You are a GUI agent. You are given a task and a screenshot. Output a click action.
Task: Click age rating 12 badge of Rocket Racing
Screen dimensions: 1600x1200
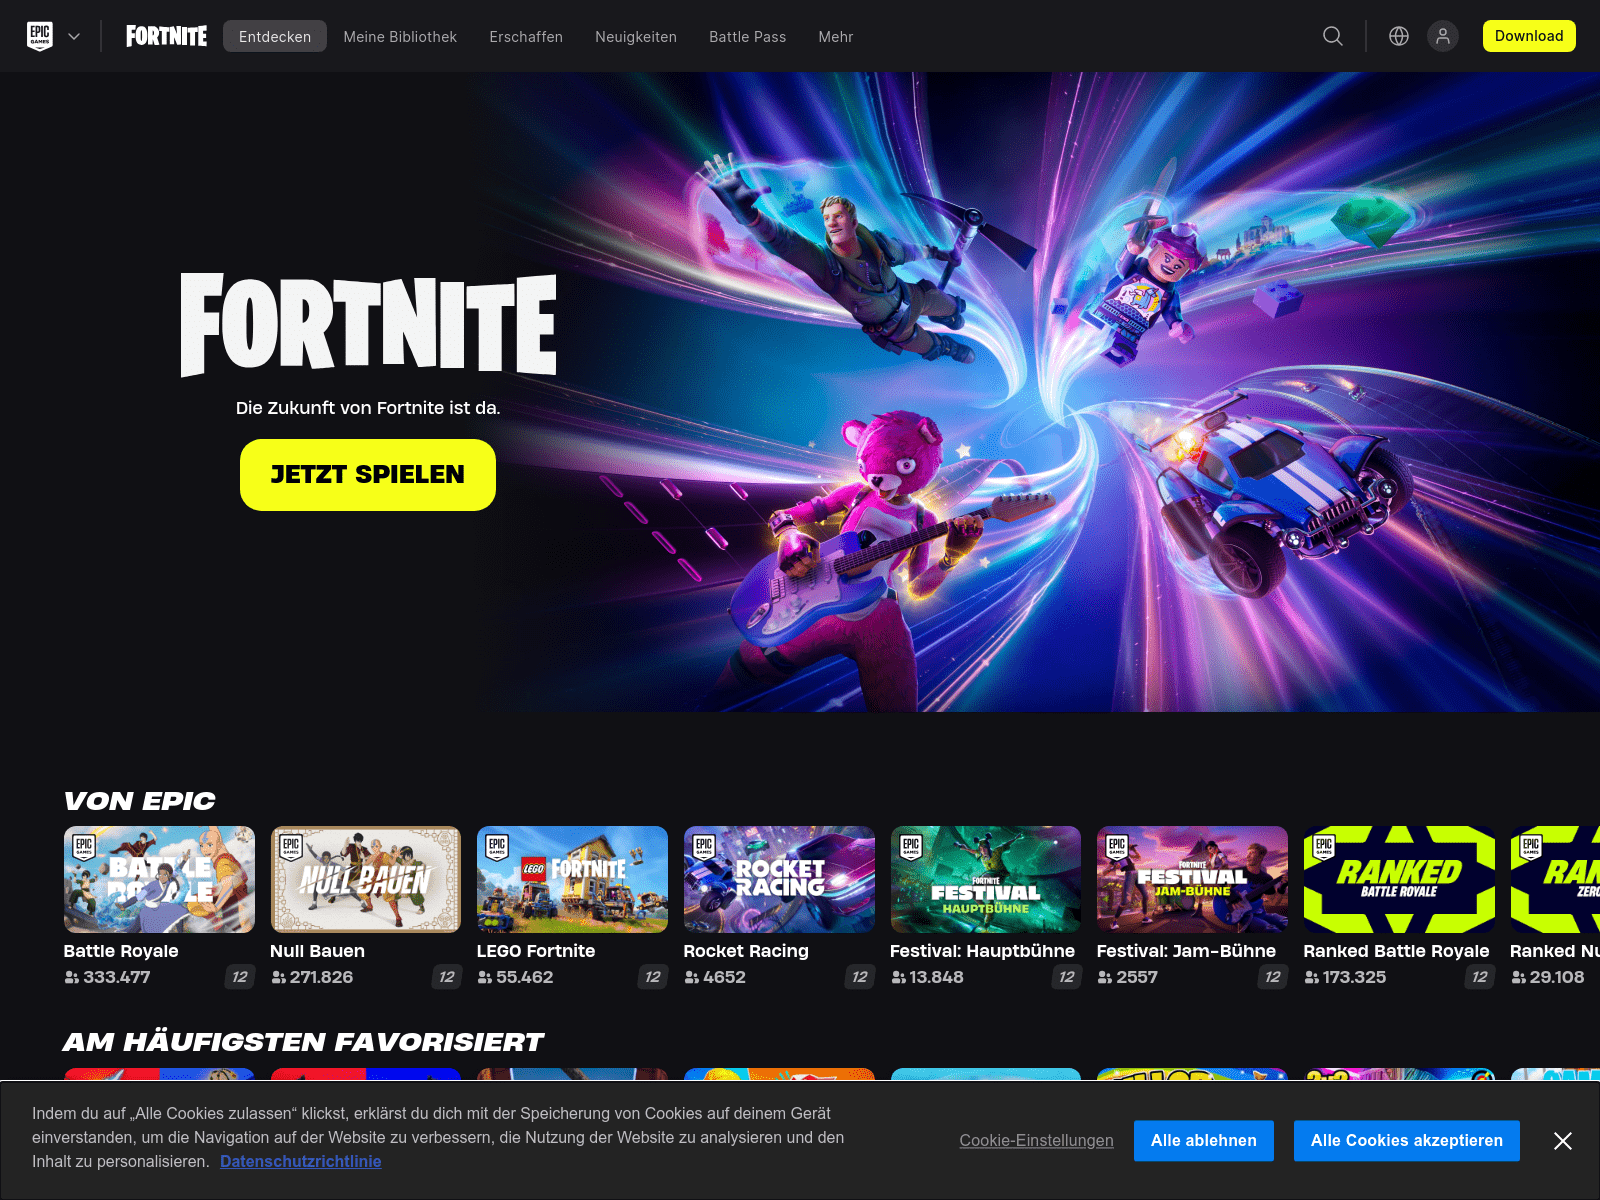pos(859,977)
